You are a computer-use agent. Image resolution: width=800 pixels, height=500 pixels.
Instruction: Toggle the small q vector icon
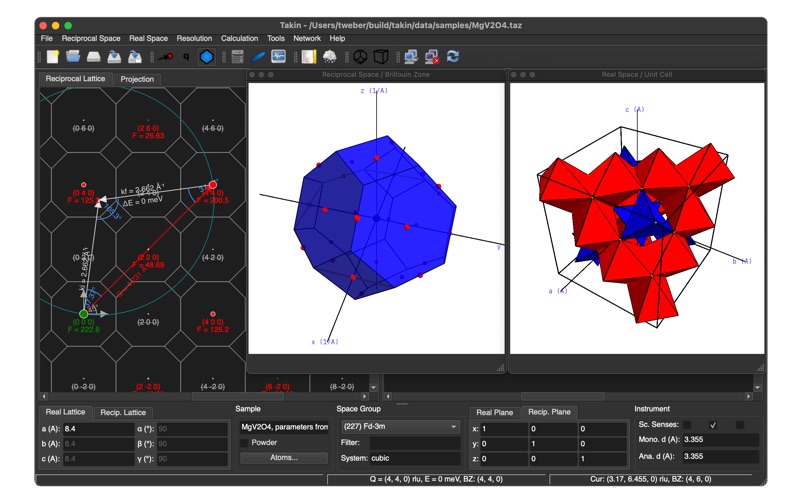[186, 57]
